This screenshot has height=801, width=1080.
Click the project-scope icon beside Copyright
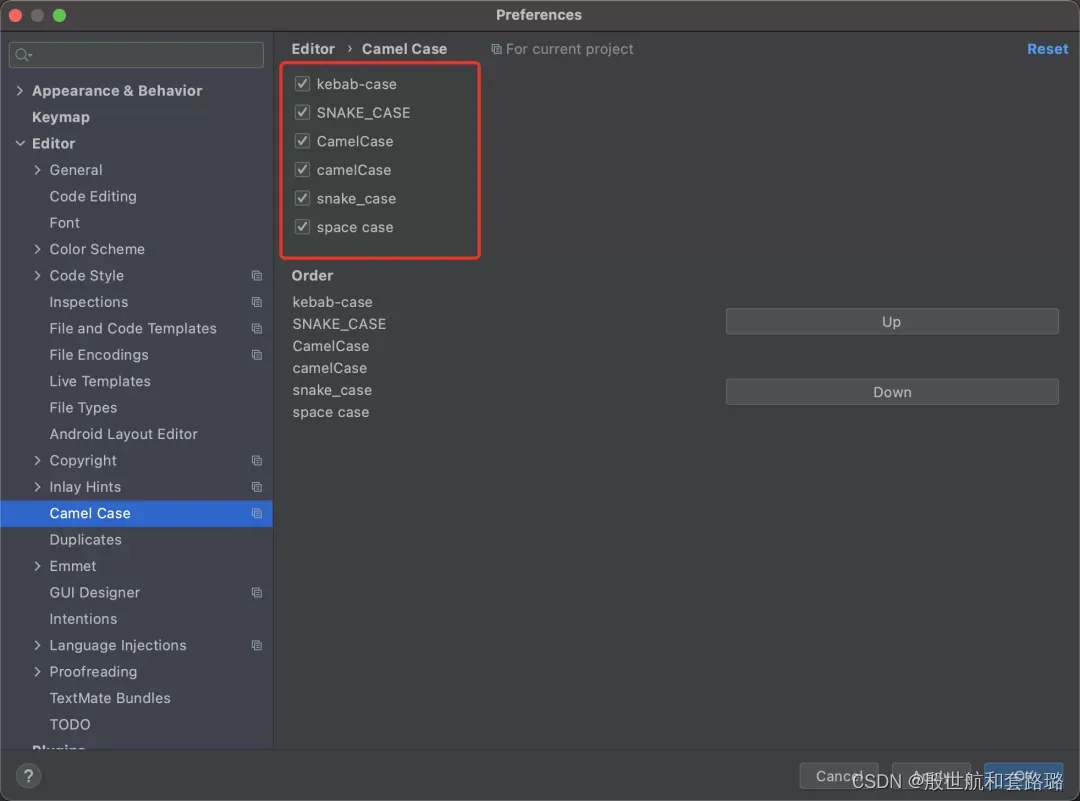(x=257, y=460)
